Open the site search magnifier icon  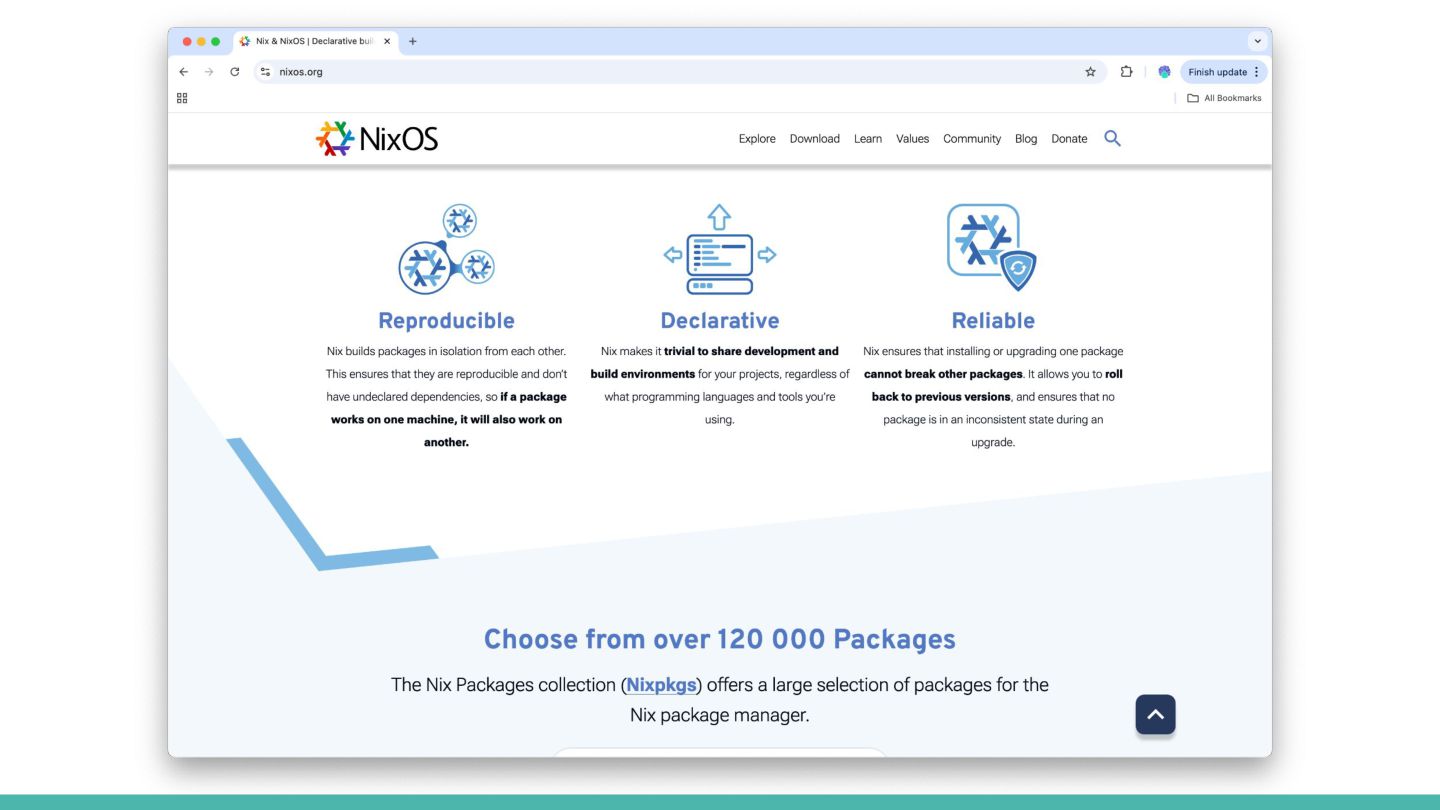(1112, 139)
